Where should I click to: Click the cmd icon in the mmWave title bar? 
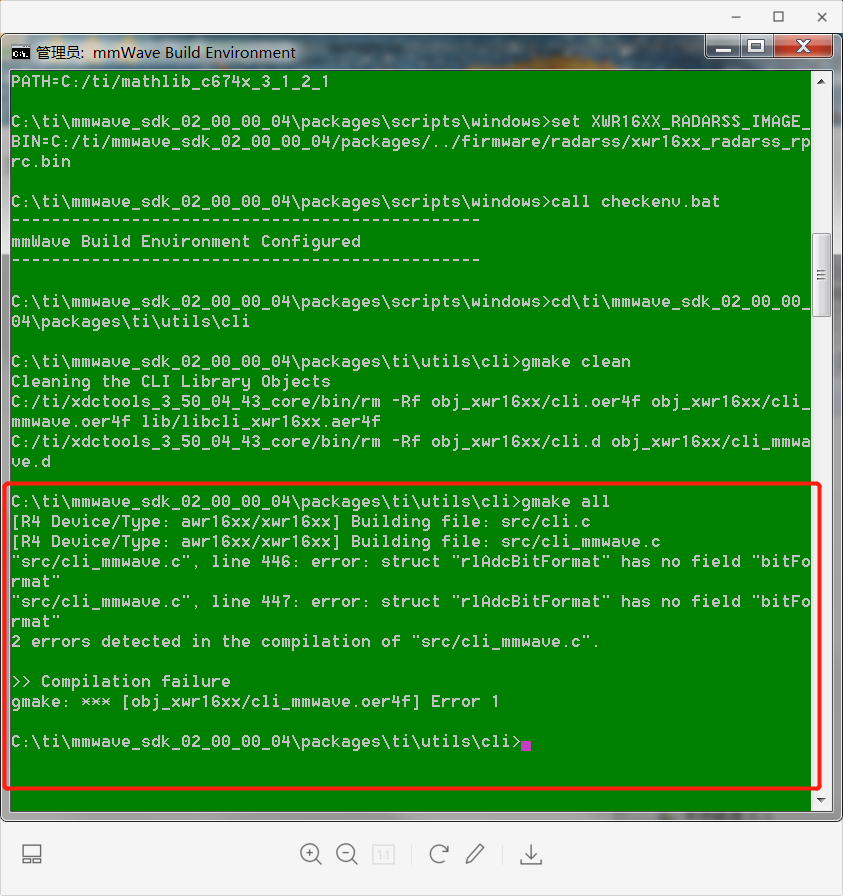click(21, 53)
